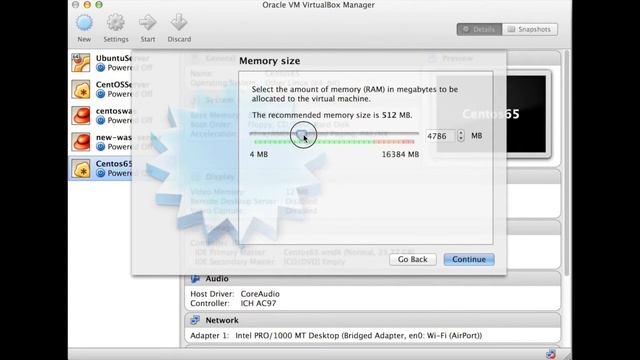640x360 pixels.
Task: Click the memory size stepper arrows
Action: (461, 136)
